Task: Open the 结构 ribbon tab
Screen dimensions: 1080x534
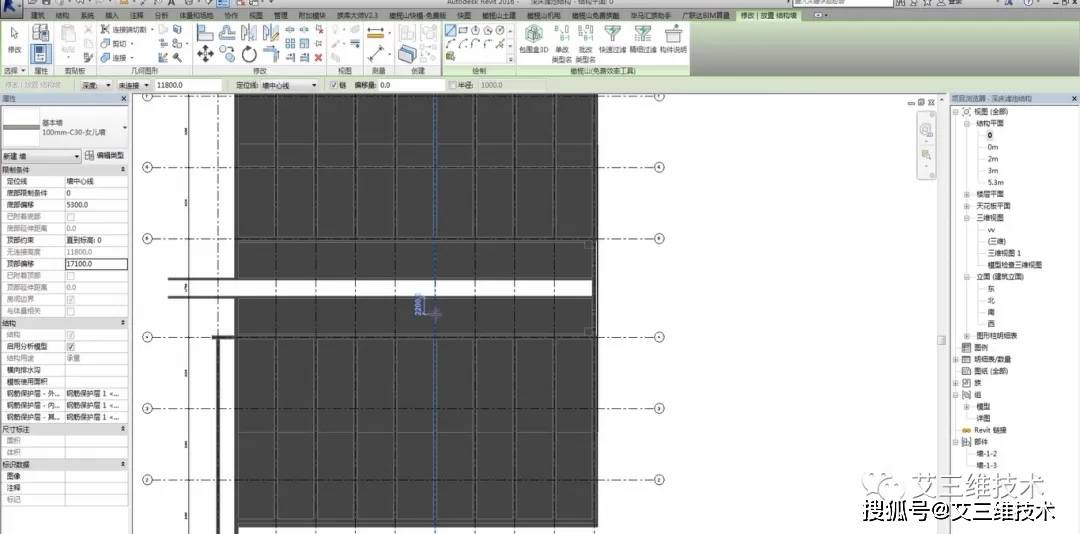Action: coord(62,15)
